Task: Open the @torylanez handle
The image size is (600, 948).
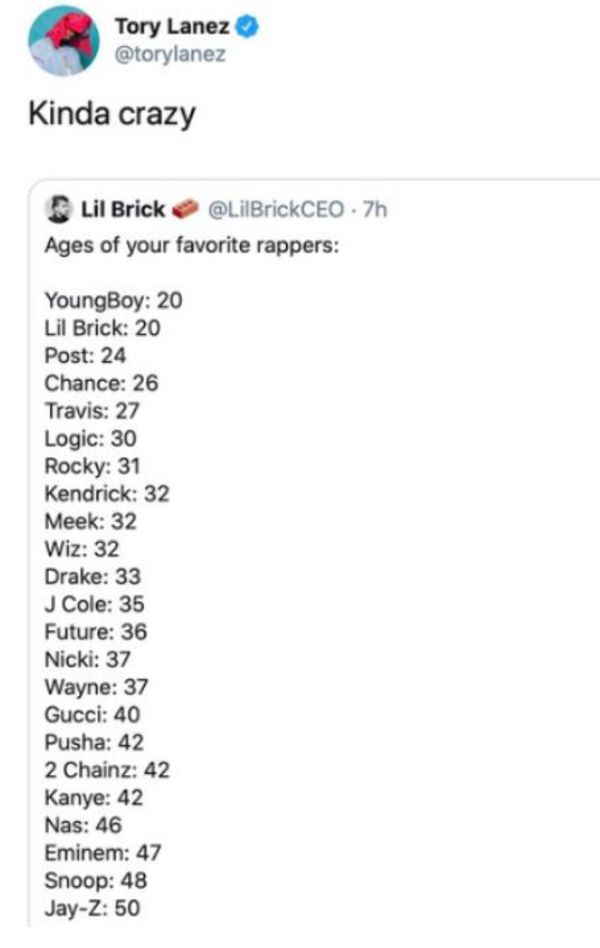Action: [171, 54]
